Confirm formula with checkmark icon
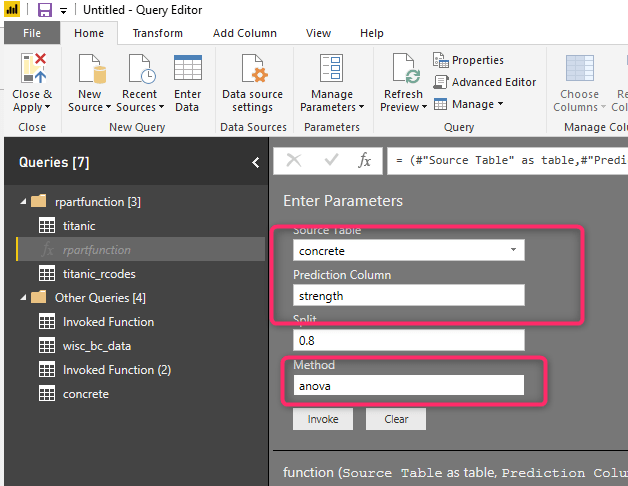Screen dimensions: 628x486 click(x=332, y=160)
